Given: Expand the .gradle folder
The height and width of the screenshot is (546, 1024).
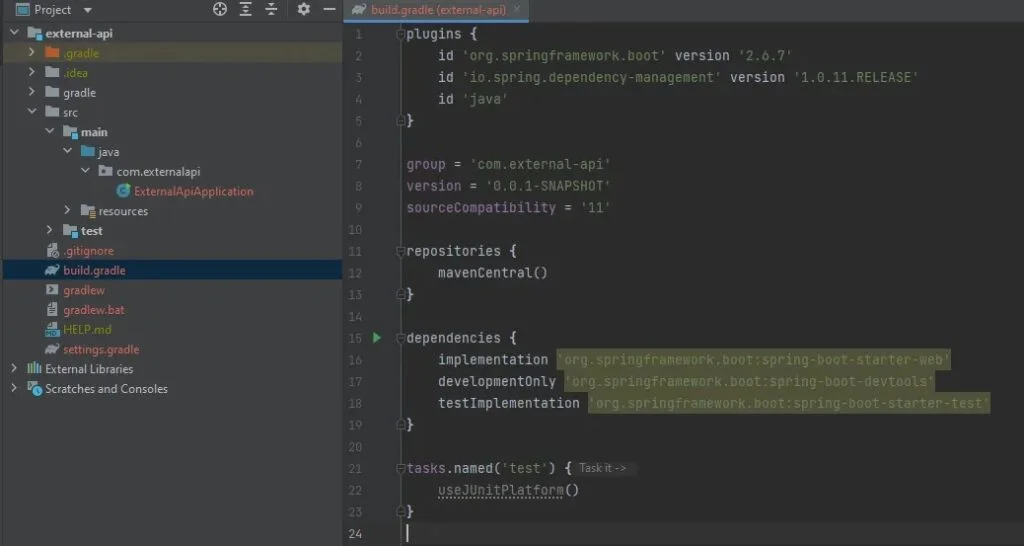Looking at the screenshot, I should (x=31, y=53).
